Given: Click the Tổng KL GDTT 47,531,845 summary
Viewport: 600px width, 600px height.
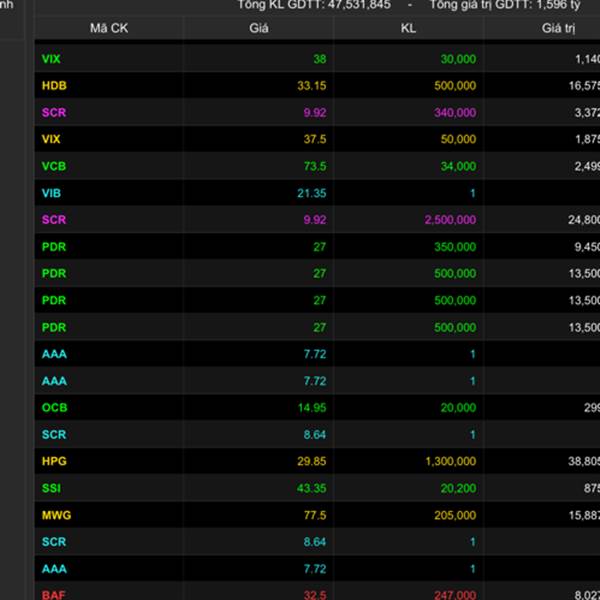Looking at the screenshot, I should tap(314, 5).
